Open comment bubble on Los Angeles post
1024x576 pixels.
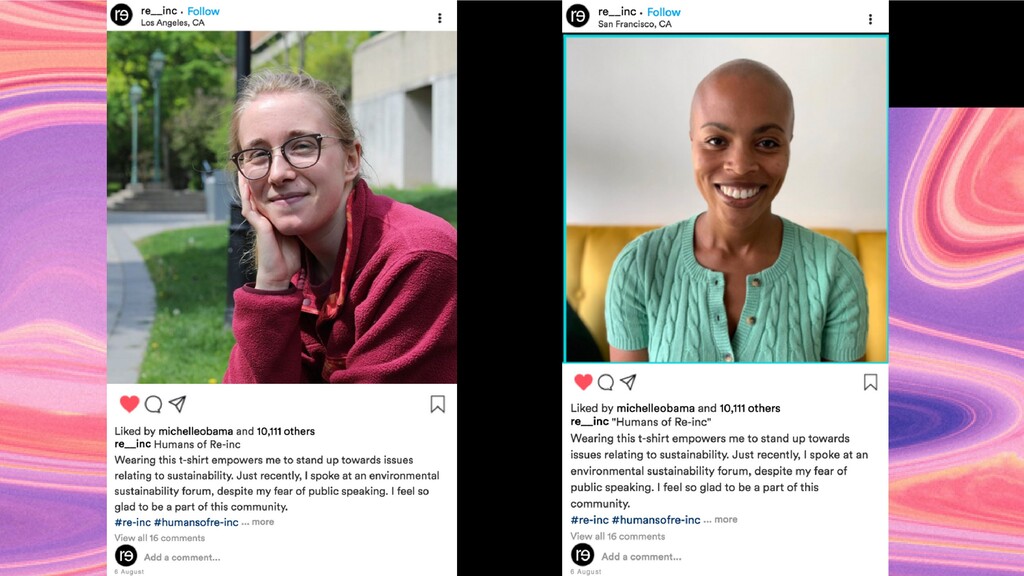click(153, 404)
